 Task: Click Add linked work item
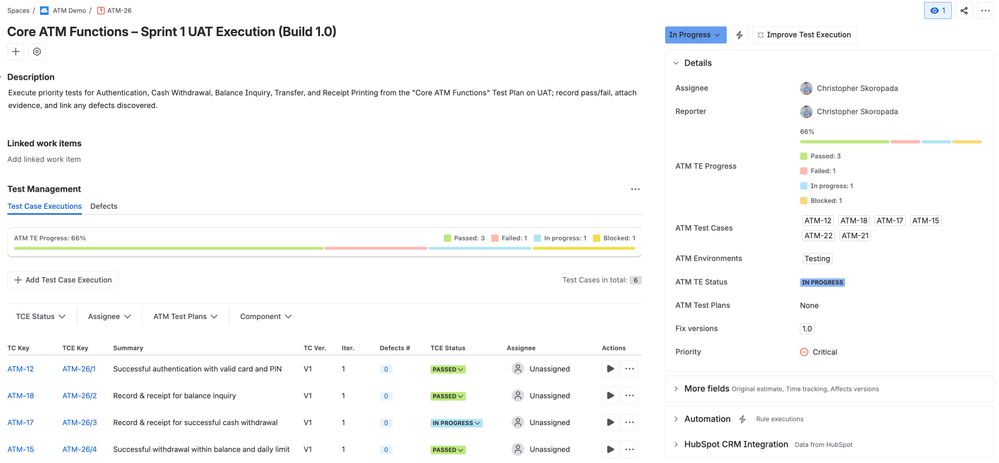44,159
